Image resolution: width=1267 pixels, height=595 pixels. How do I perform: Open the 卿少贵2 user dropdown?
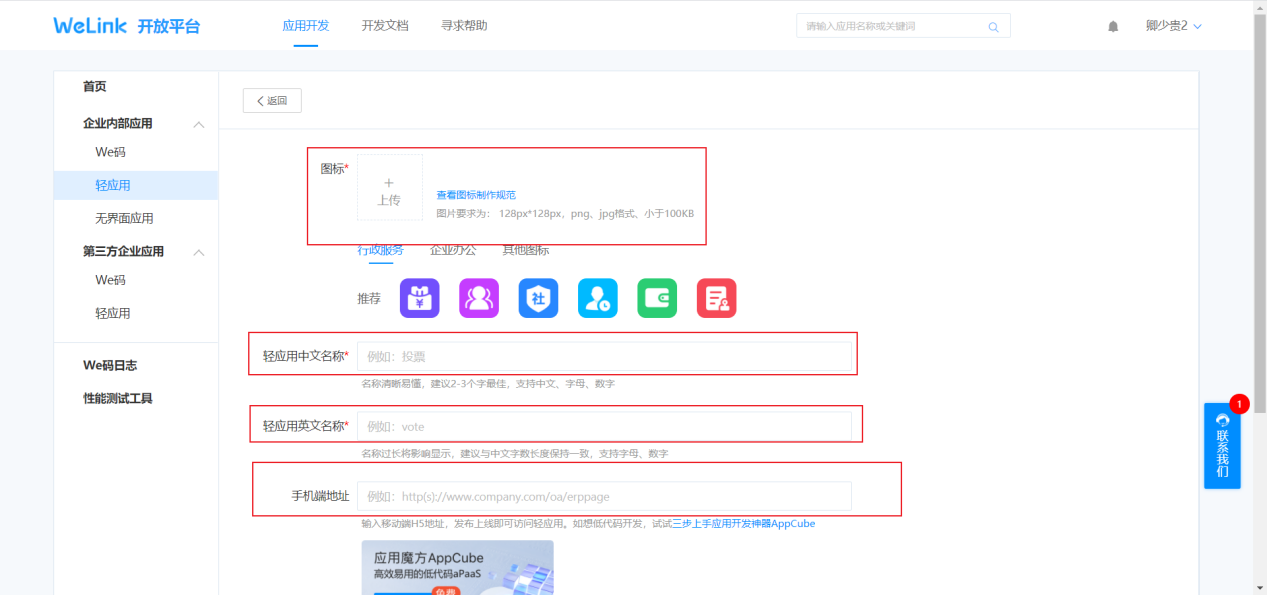(1173, 26)
